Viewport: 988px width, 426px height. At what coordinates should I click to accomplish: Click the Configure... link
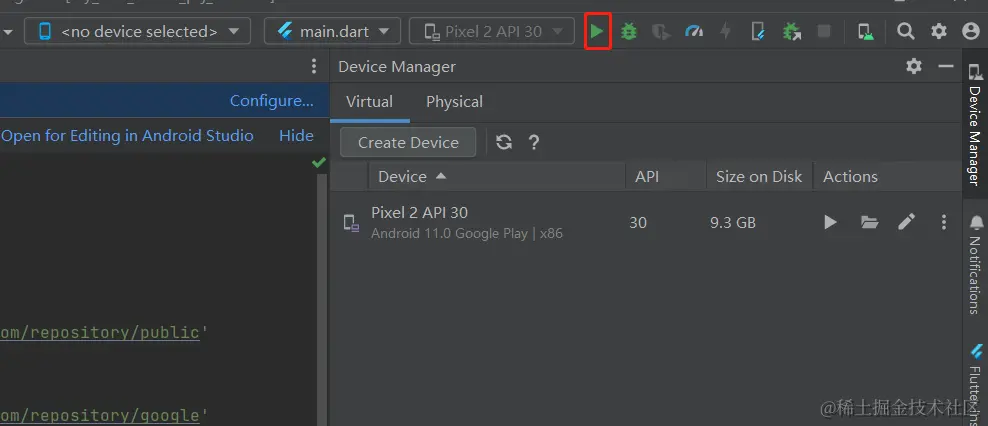click(x=271, y=100)
